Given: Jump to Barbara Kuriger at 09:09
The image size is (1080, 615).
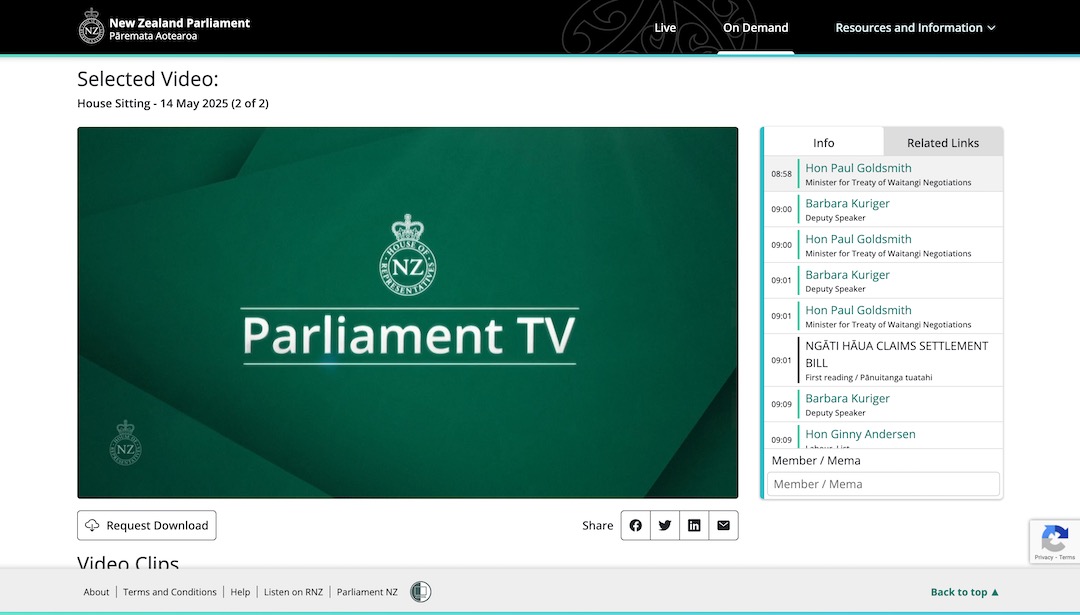Looking at the screenshot, I should [x=884, y=404].
